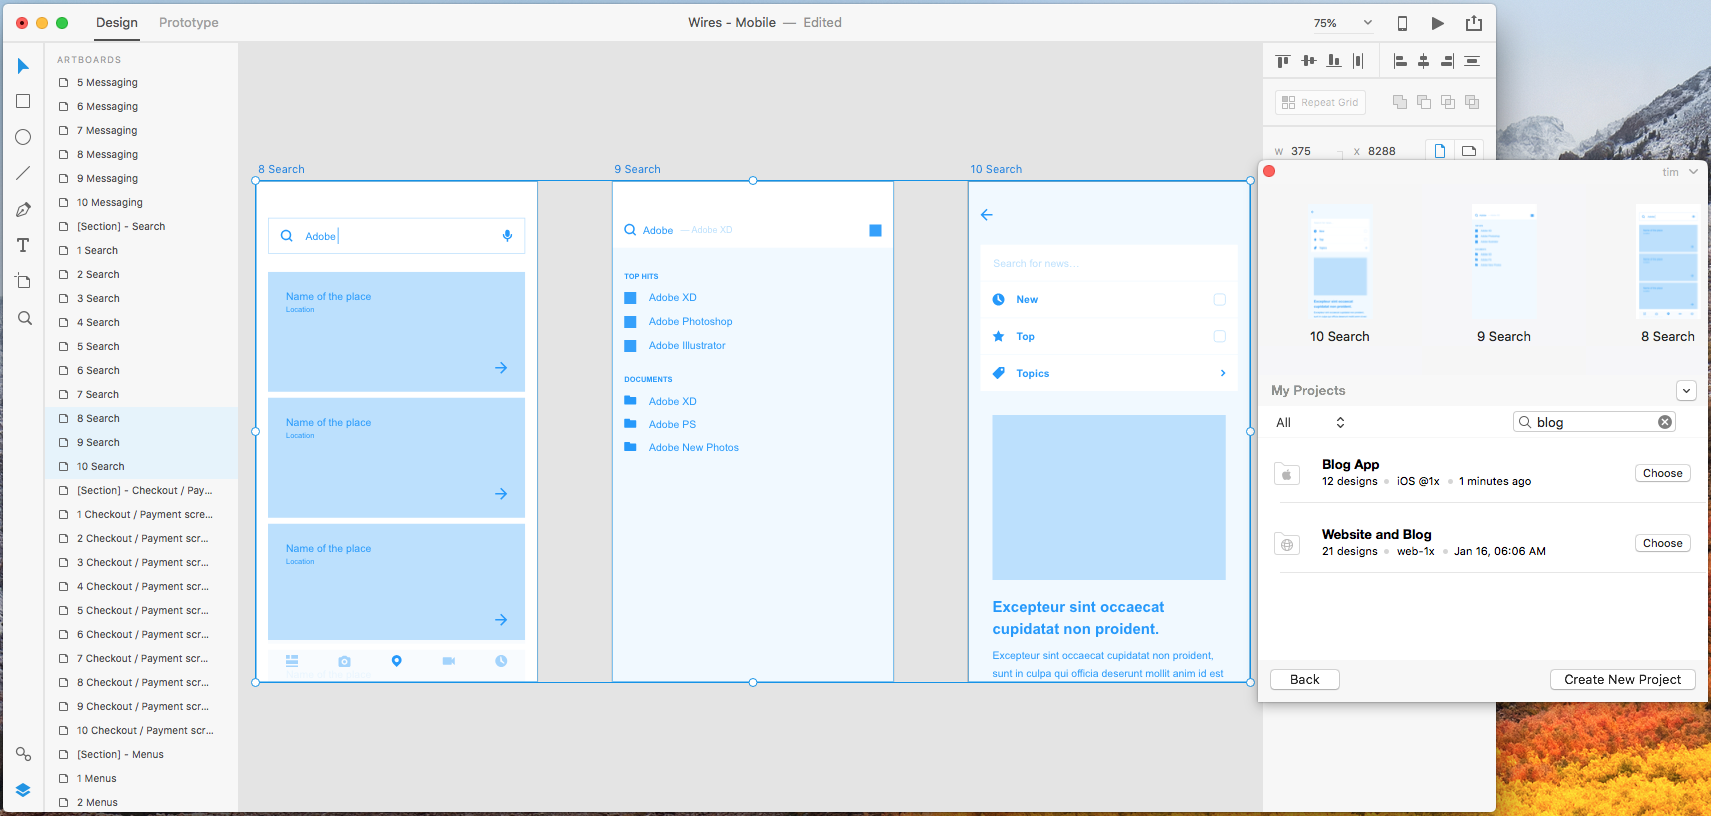Click the back arrow in artboard 10
1711x816 pixels.
point(987,215)
